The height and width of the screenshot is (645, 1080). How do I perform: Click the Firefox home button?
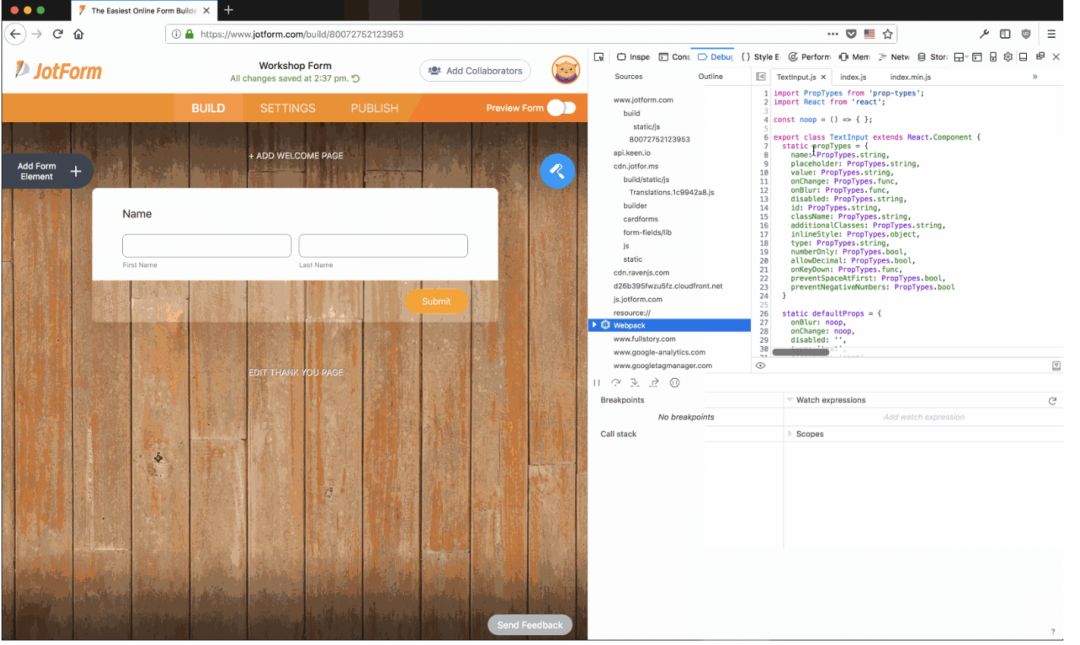(x=78, y=34)
